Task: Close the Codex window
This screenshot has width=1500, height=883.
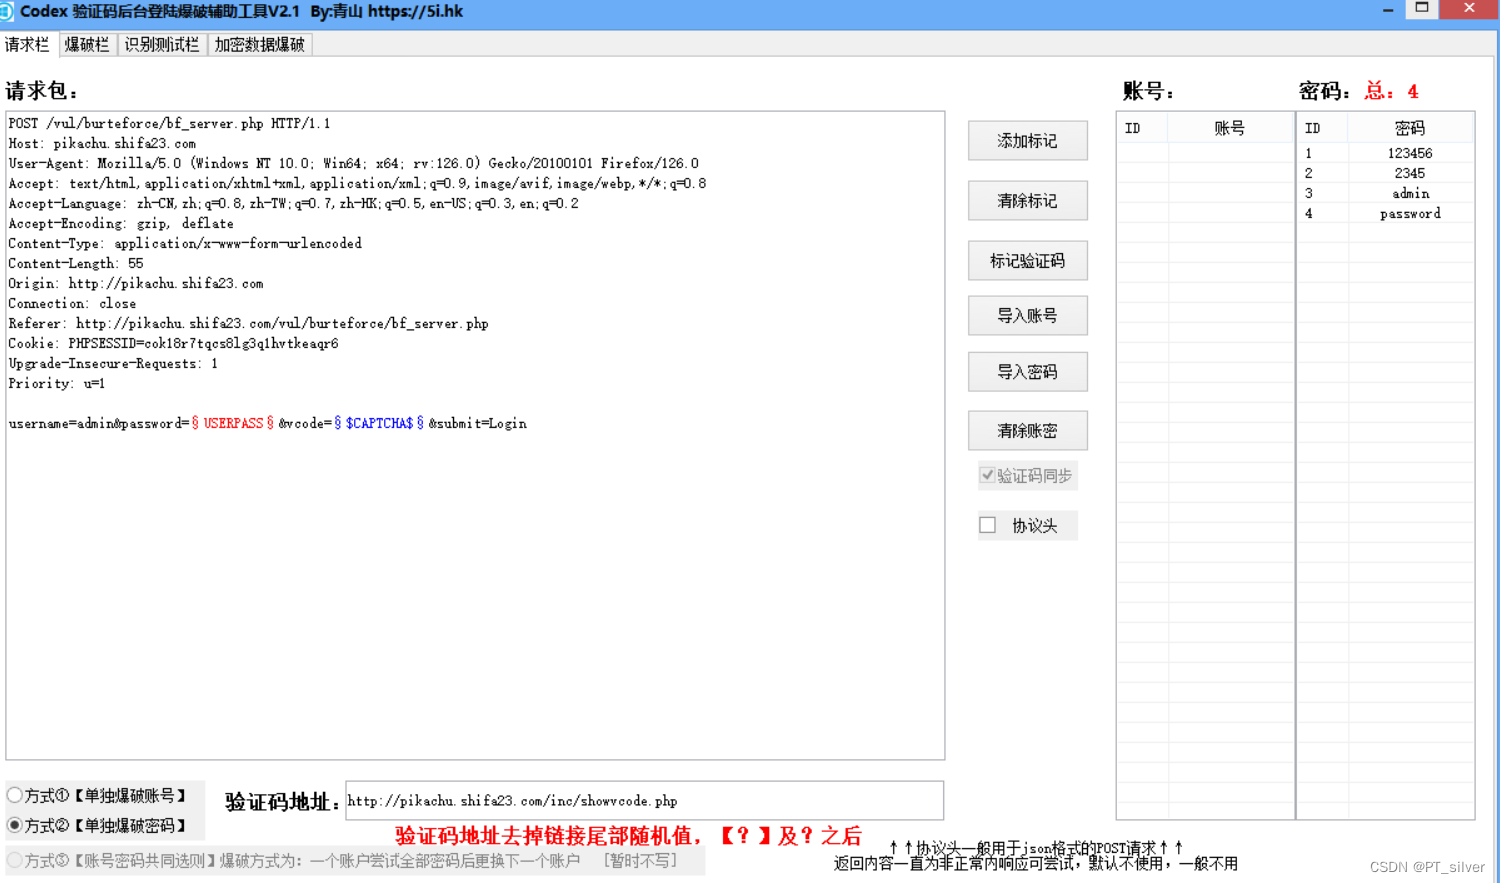Action: [x=1468, y=8]
